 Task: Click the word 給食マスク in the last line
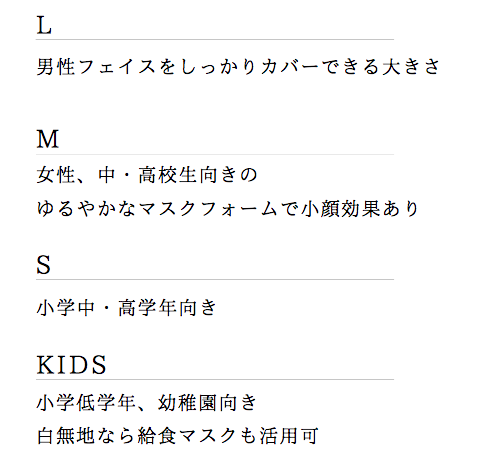pyautogui.click(x=187, y=436)
